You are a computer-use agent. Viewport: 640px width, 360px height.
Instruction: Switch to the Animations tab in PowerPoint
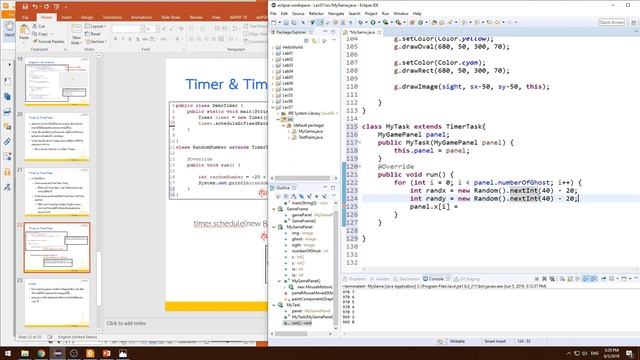tap(141, 17)
